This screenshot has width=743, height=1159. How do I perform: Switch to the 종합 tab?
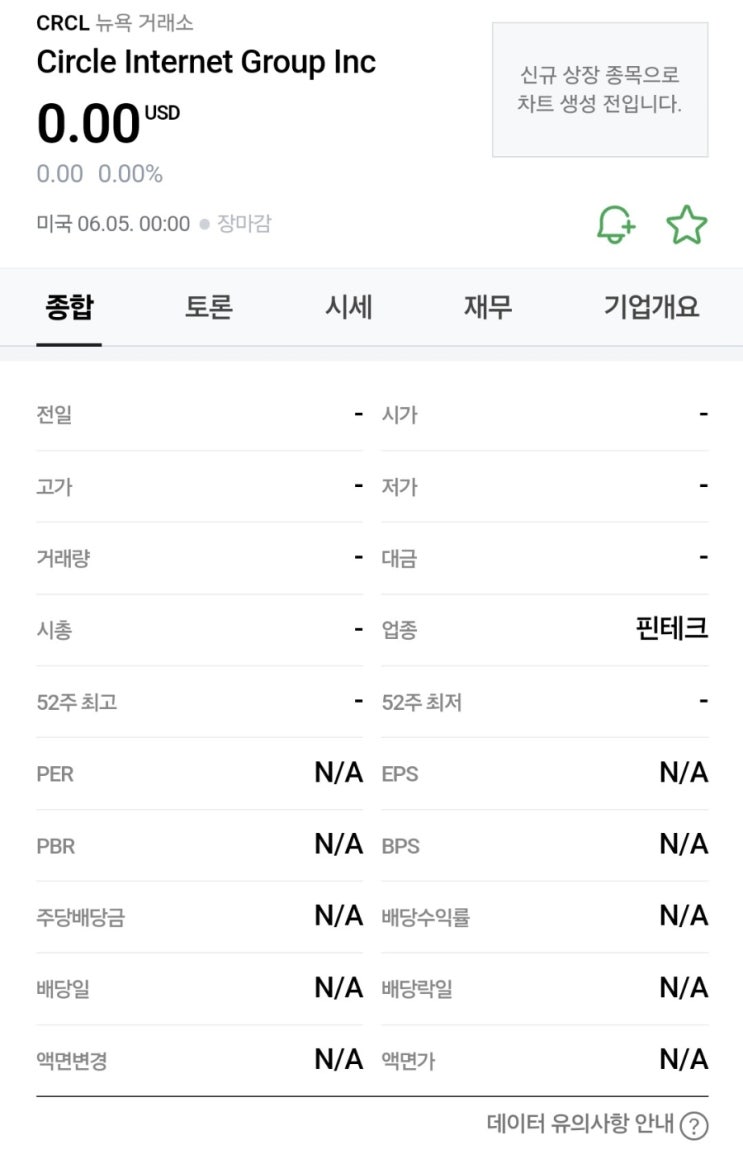69,307
